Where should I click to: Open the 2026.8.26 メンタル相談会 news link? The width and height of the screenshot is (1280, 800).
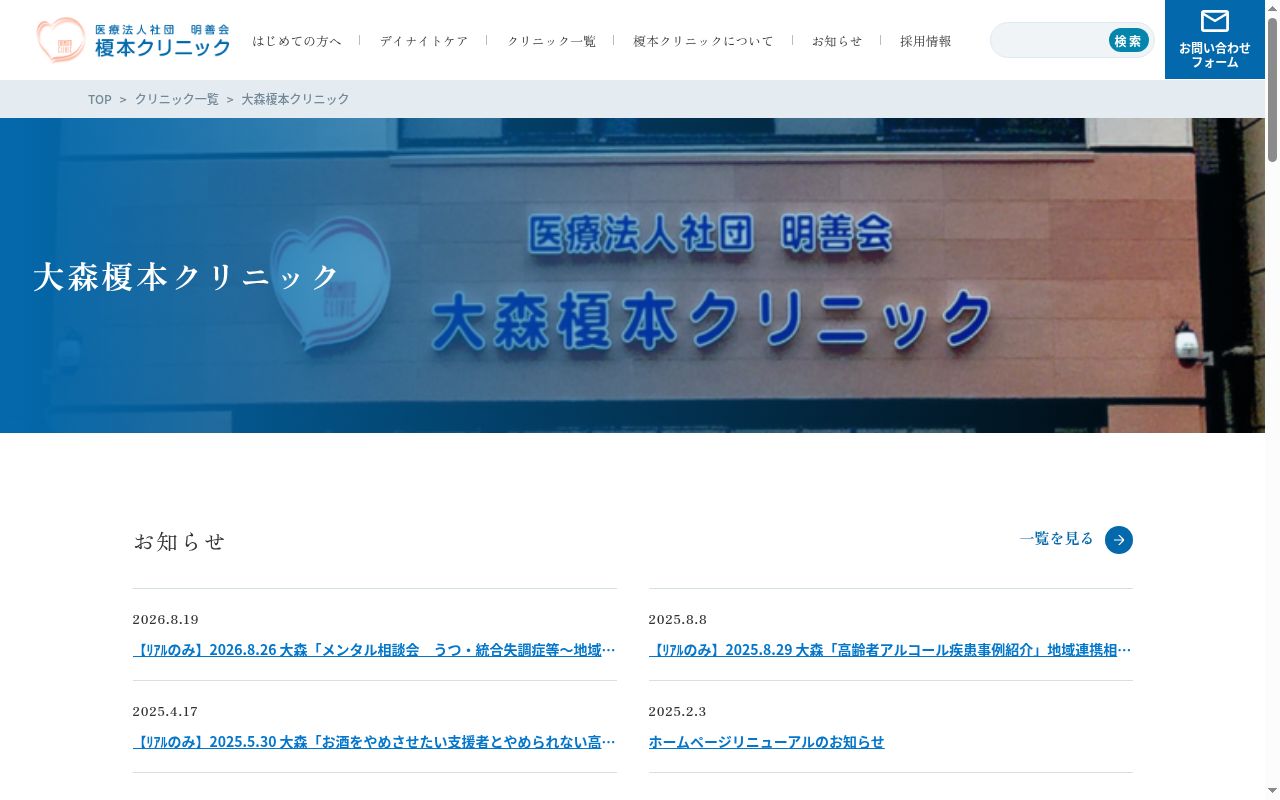point(374,650)
